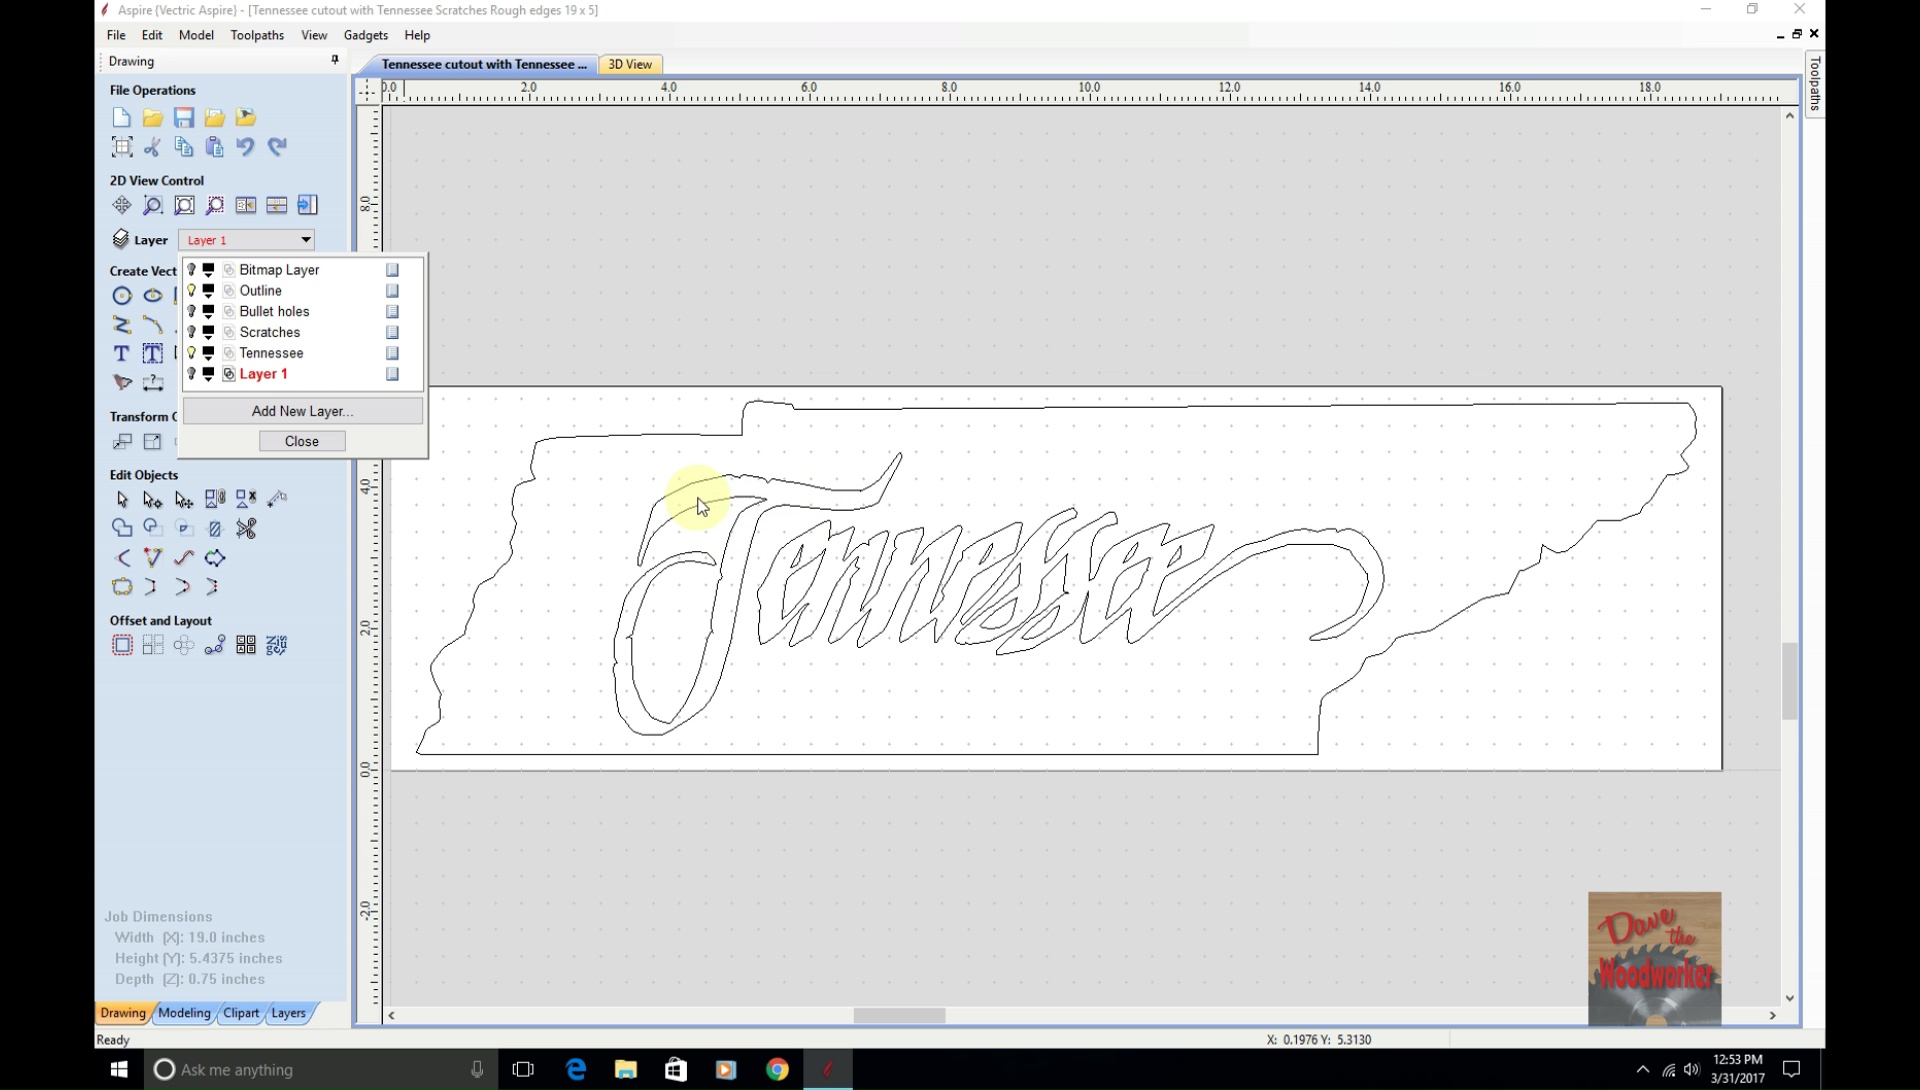Select the Pan view tool
1920x1090 pixels.
[x=122, y=205]
